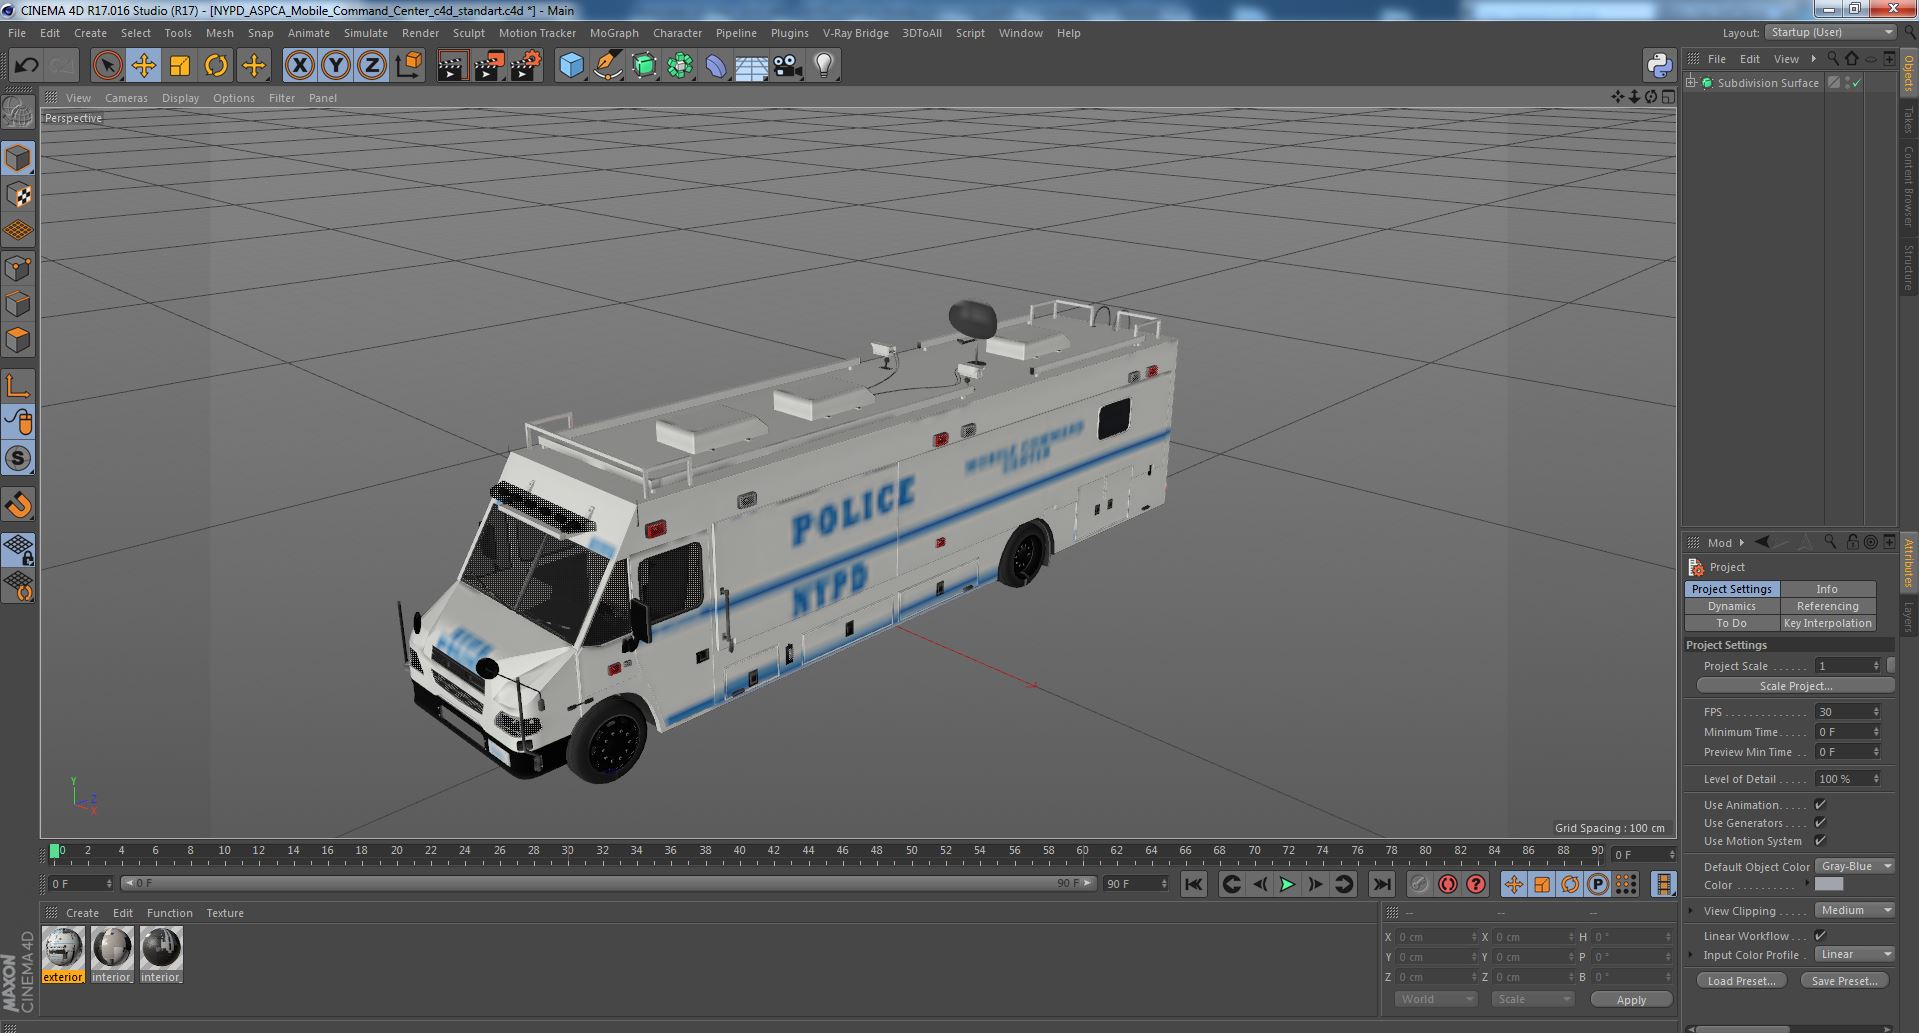Go to end of animation
1919x1033 pixels.
tap(1382, 884)
